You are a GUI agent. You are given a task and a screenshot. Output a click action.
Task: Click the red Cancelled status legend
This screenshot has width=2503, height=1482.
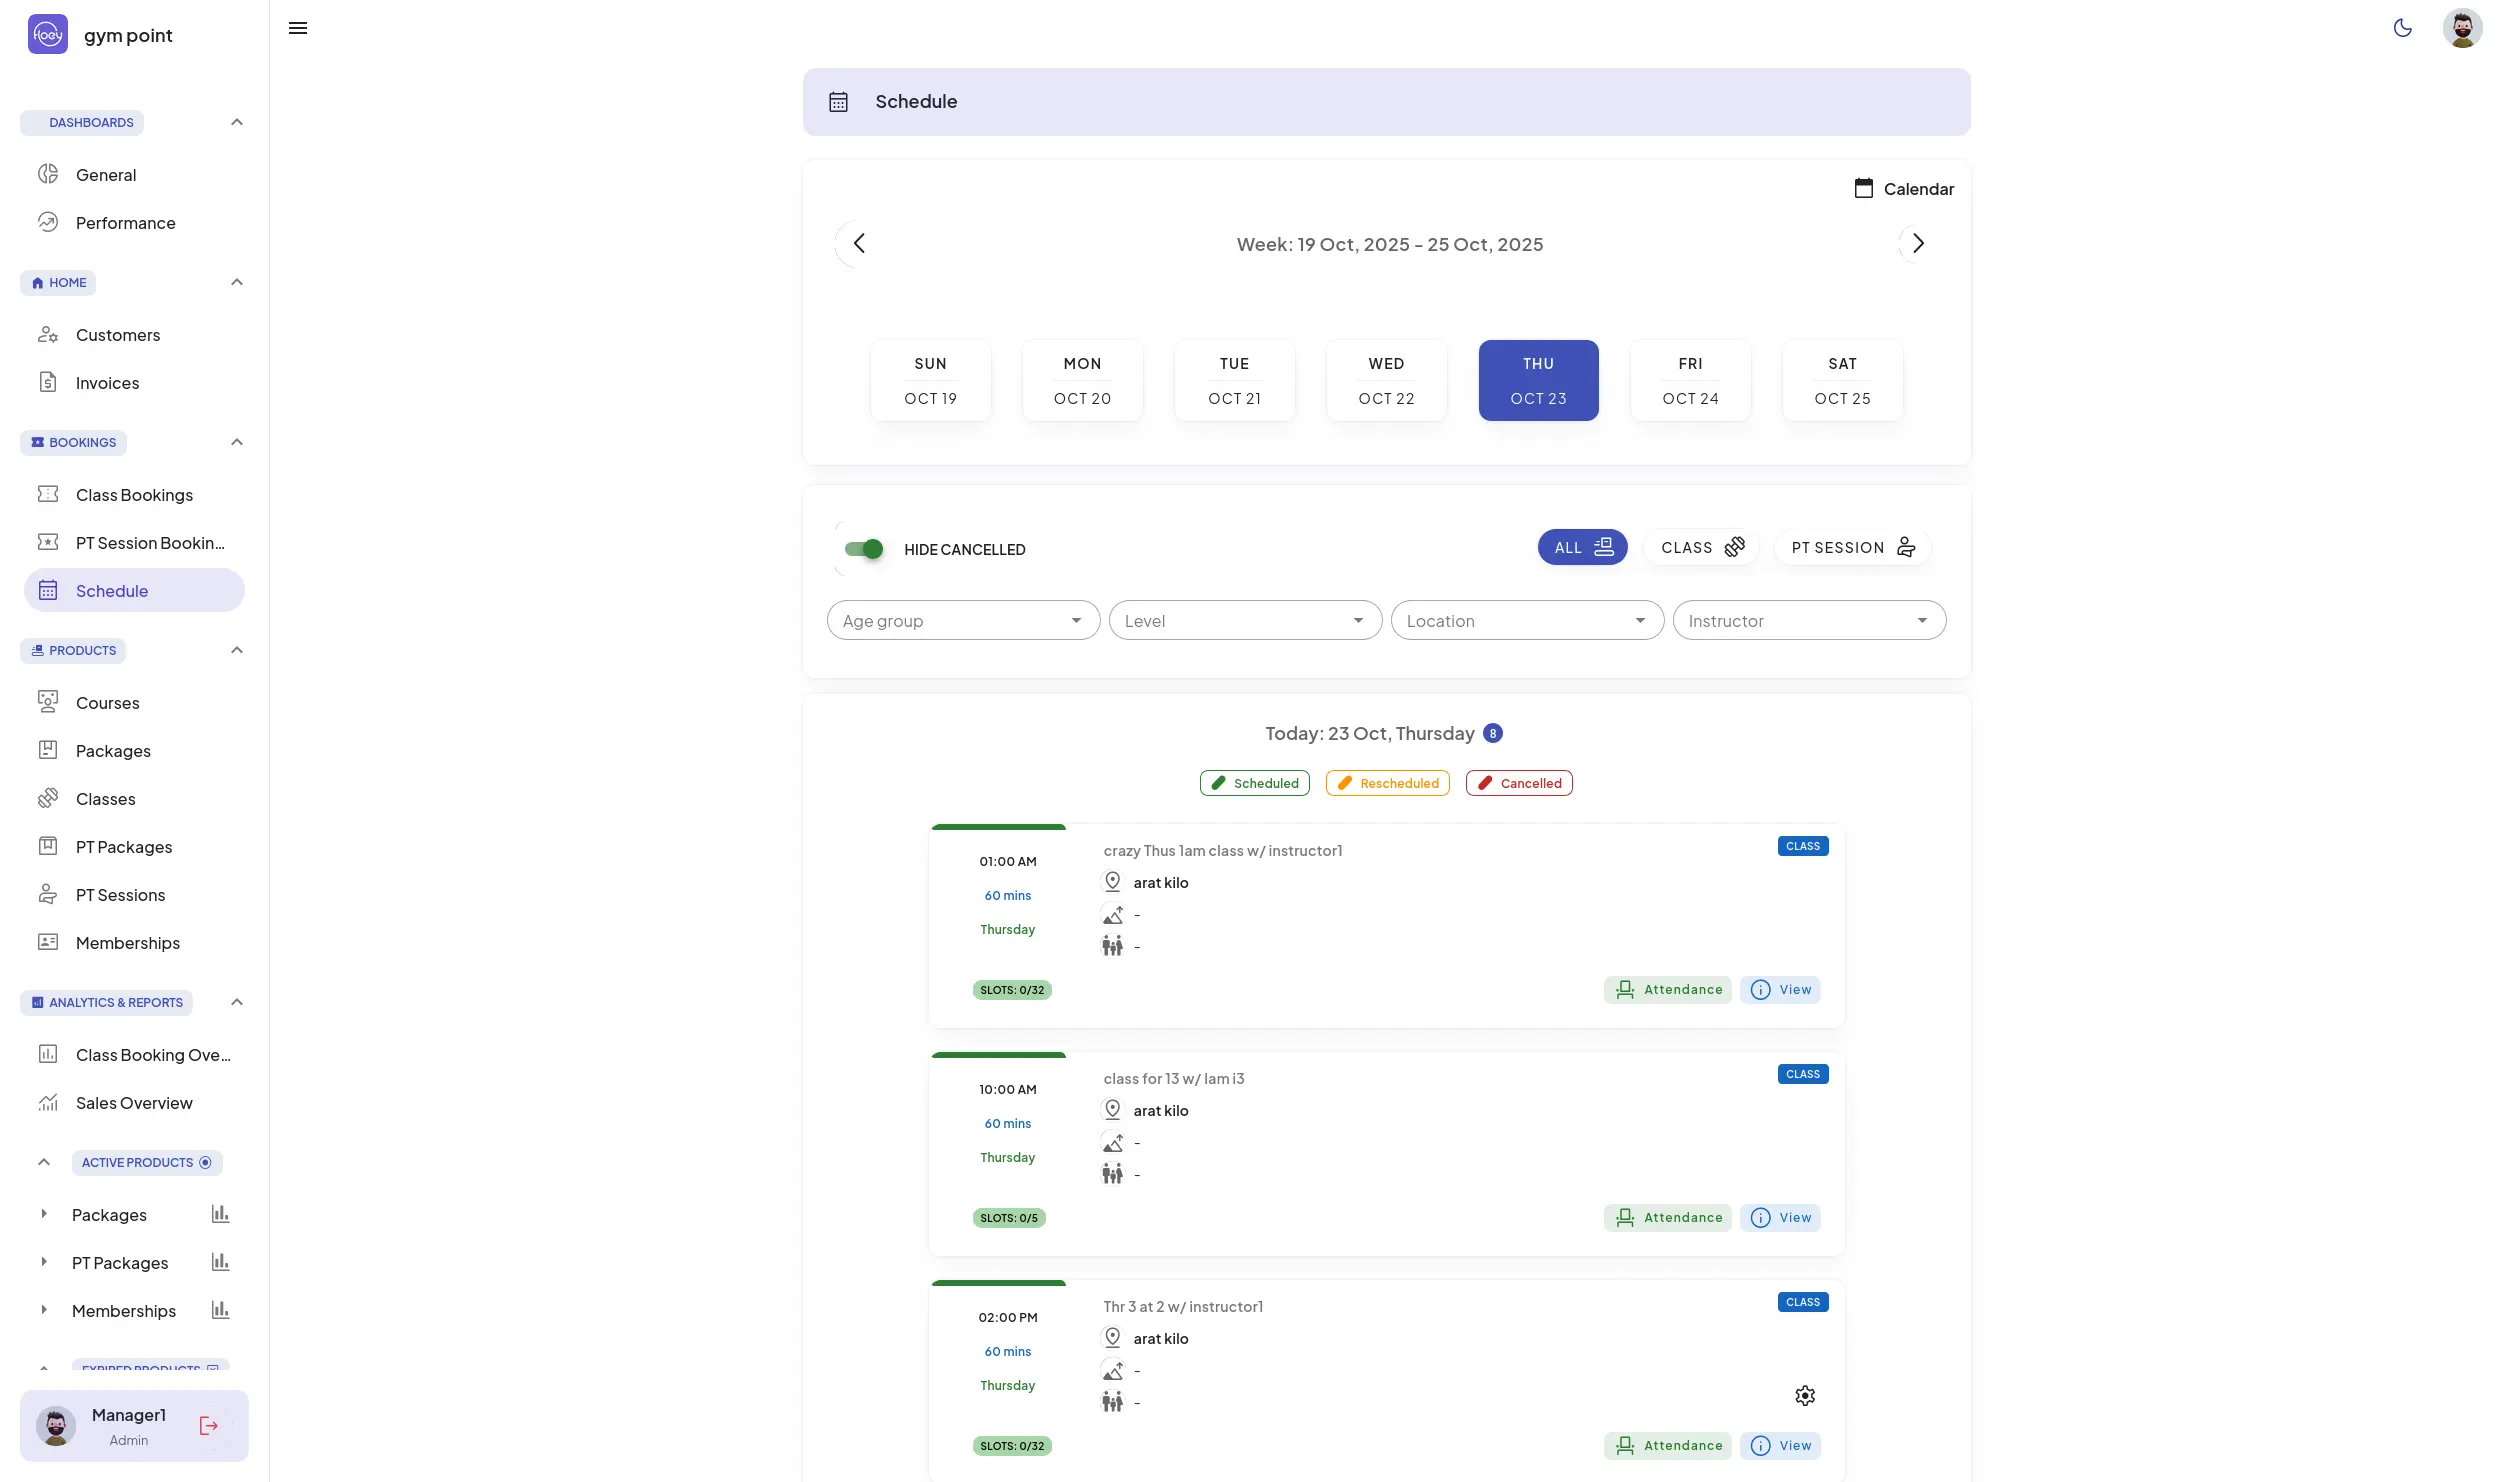pyautogui.click(x=1518, y=783)
